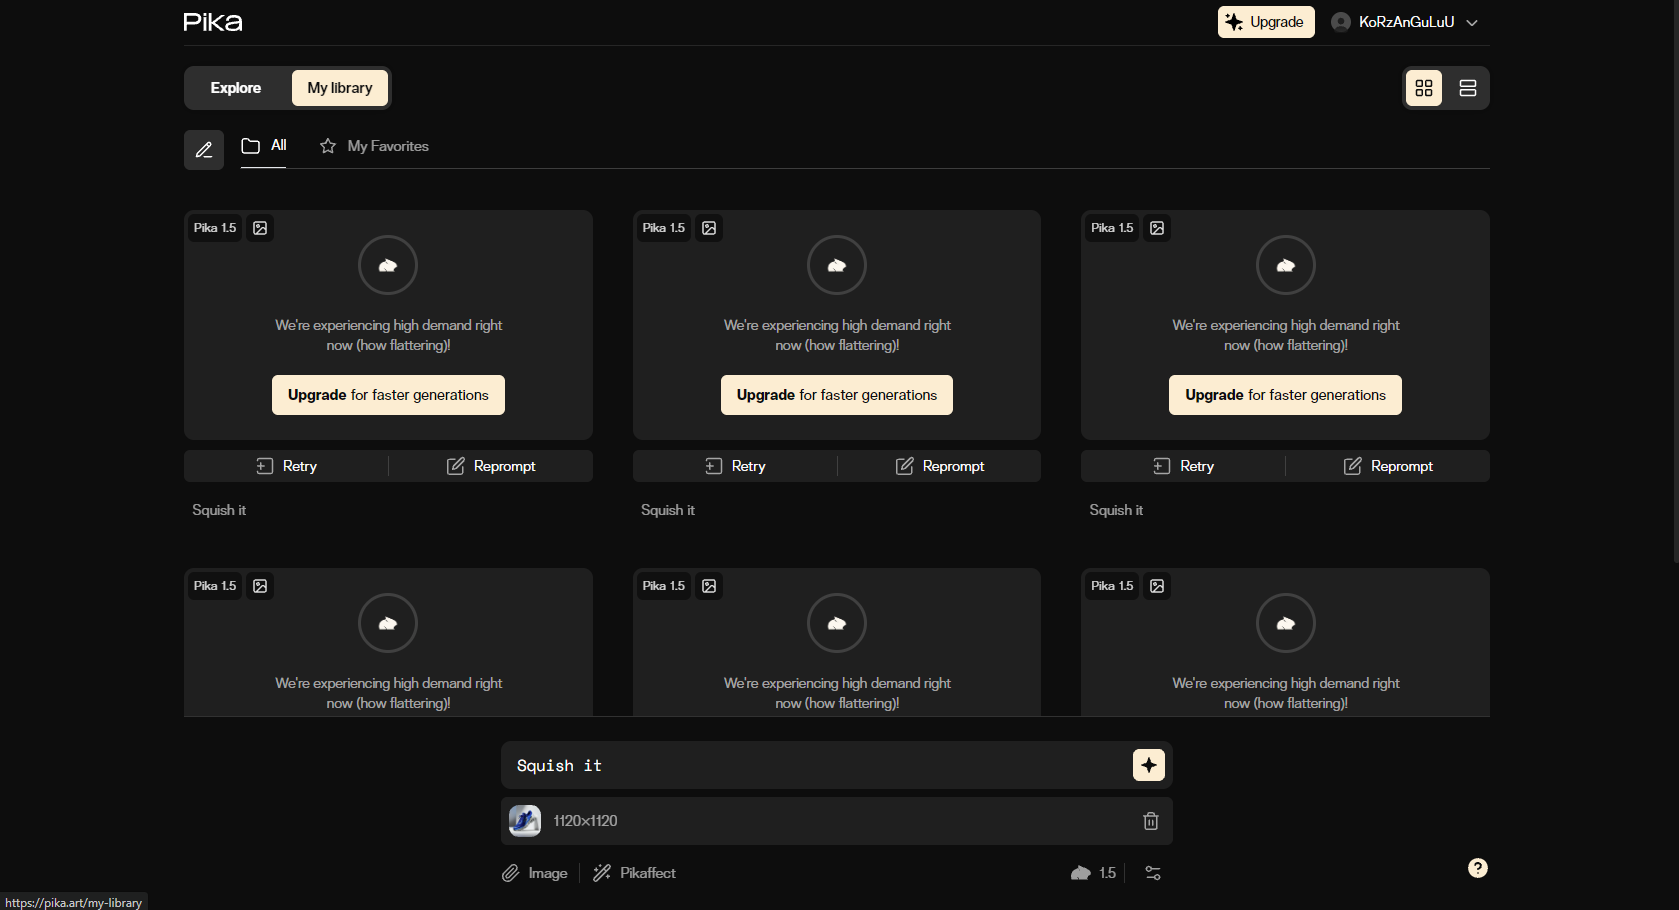This screenshot has height=910, width=1679.
Task: Click the sparkle generate button
Action: click(x=1149, y=765)
